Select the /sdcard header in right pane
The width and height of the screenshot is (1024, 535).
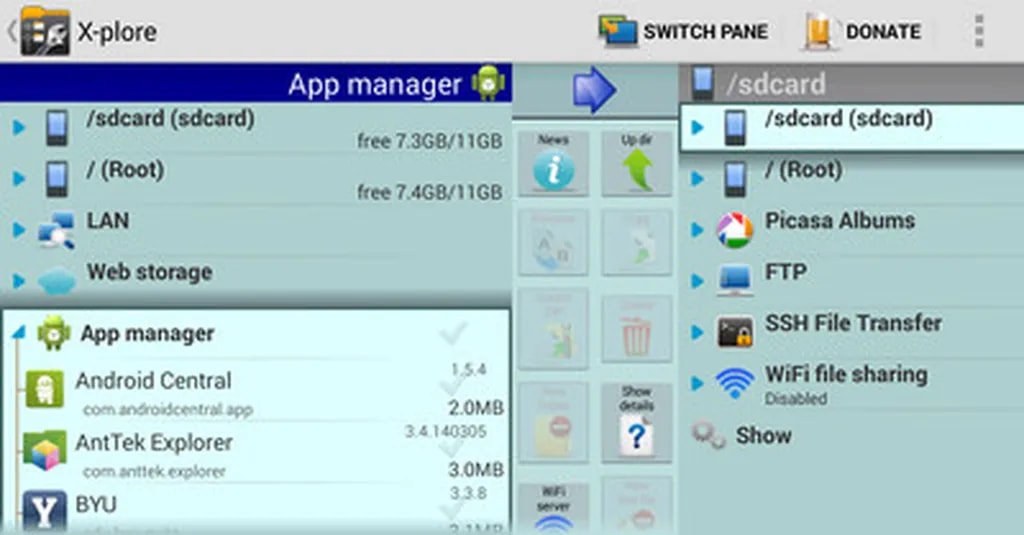[776, 84]
